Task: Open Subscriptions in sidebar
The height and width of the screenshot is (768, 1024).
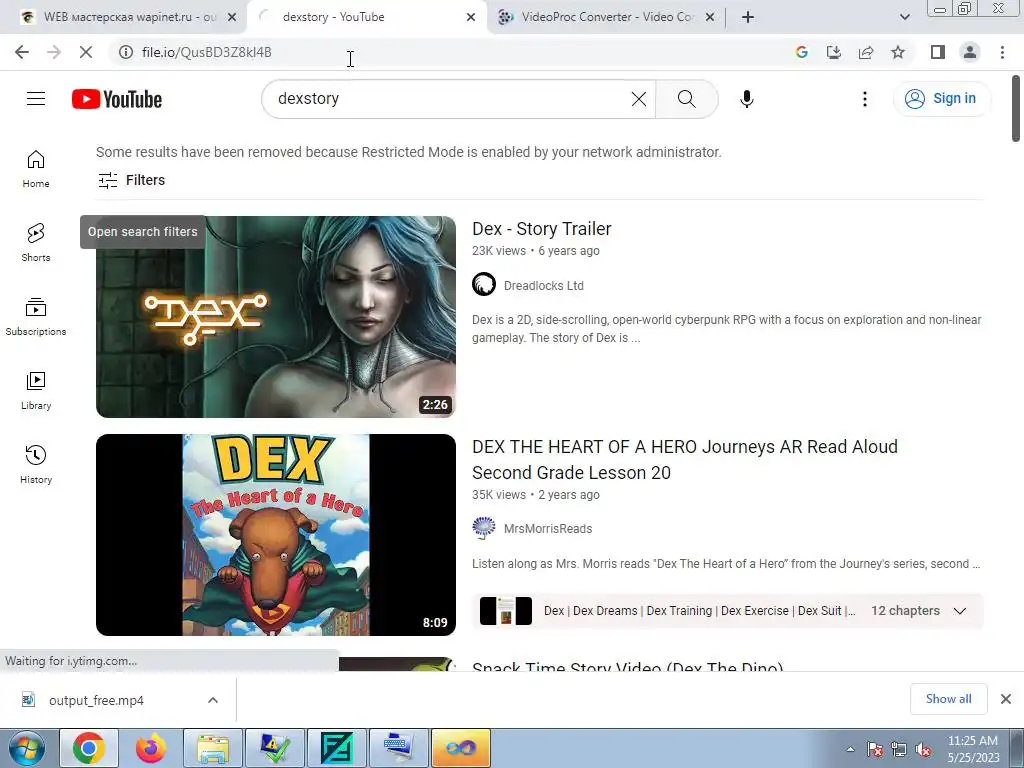Action: [x=36, y=317]
